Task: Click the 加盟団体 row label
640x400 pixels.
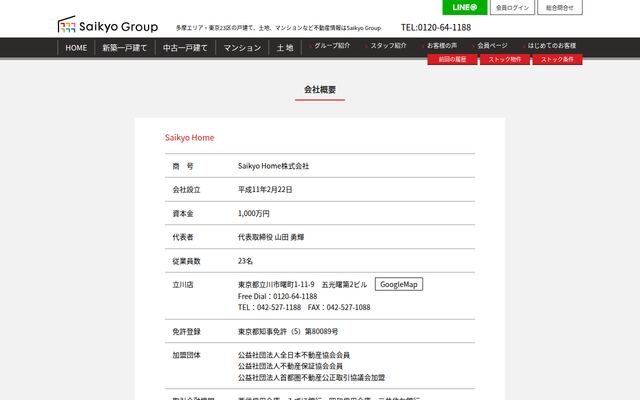Action: pos(187,355)
